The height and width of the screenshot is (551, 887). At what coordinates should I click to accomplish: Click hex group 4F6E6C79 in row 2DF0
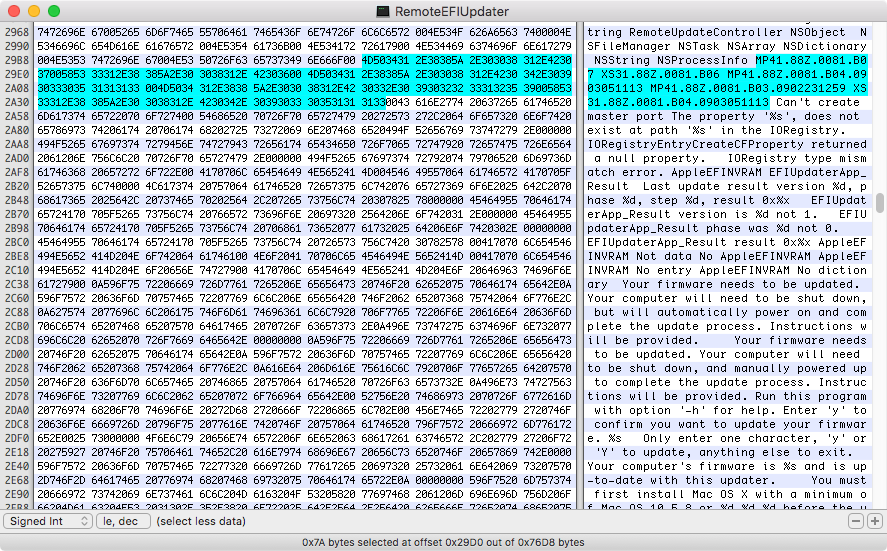coord(169,438)
